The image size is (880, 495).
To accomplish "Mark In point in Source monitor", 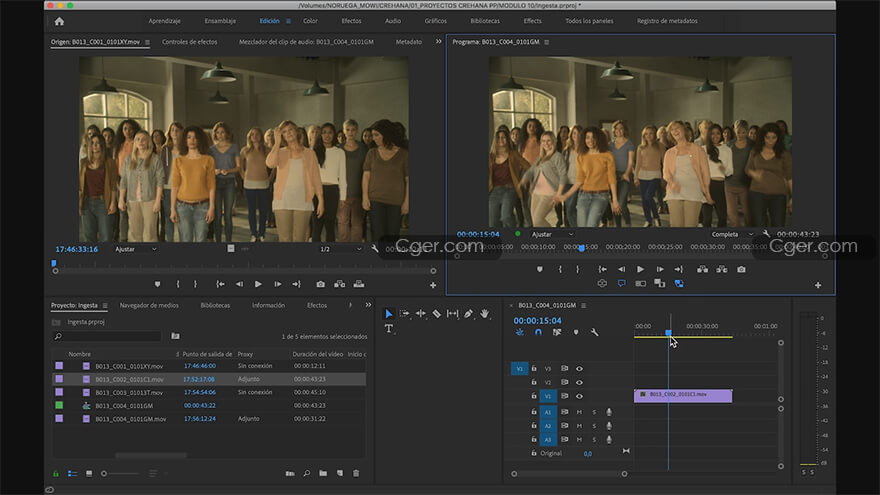I will tap(178, 285).
